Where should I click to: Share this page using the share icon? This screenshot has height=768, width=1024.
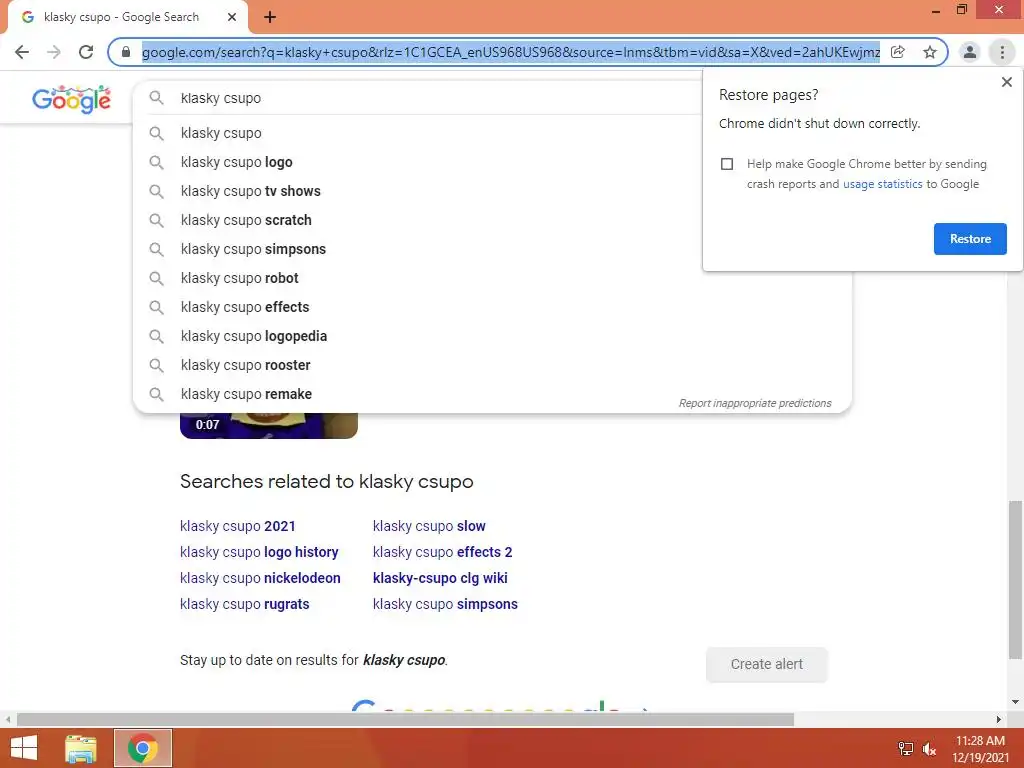coord(898,52)
